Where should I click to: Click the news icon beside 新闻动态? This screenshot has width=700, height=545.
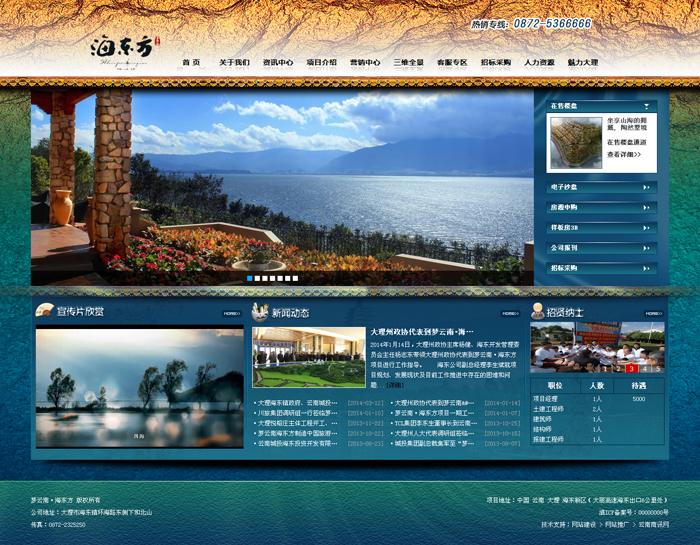click(260, 312)
